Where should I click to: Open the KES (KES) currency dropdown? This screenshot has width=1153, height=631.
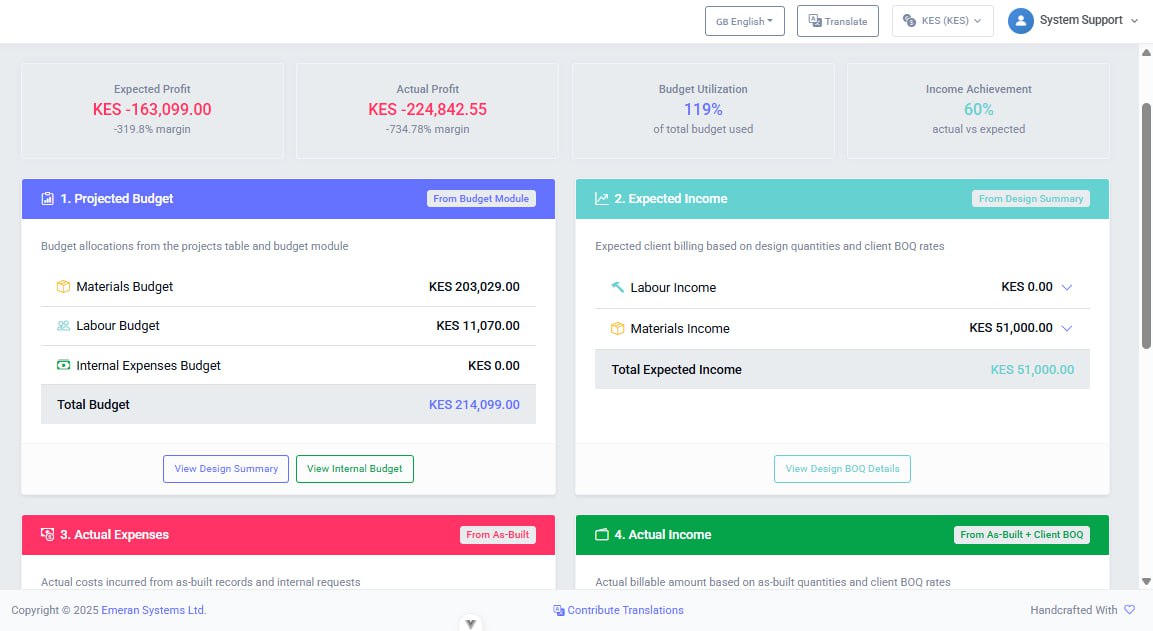point(942,20)
